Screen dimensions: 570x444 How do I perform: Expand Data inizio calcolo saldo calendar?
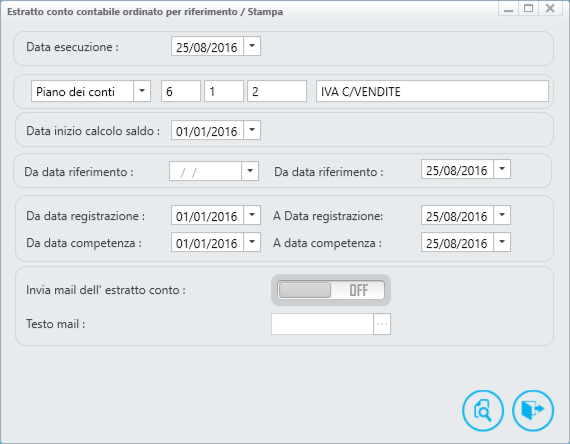point(252,130)
